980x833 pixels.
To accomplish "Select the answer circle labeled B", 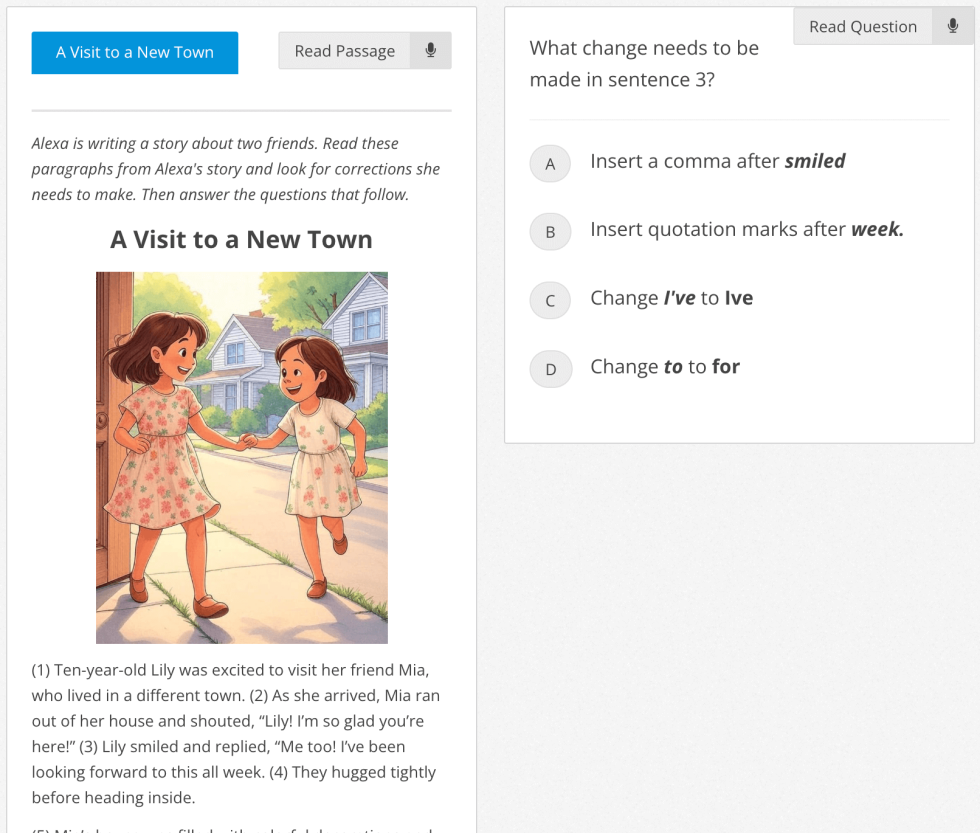I will click(x=550, y=232).
